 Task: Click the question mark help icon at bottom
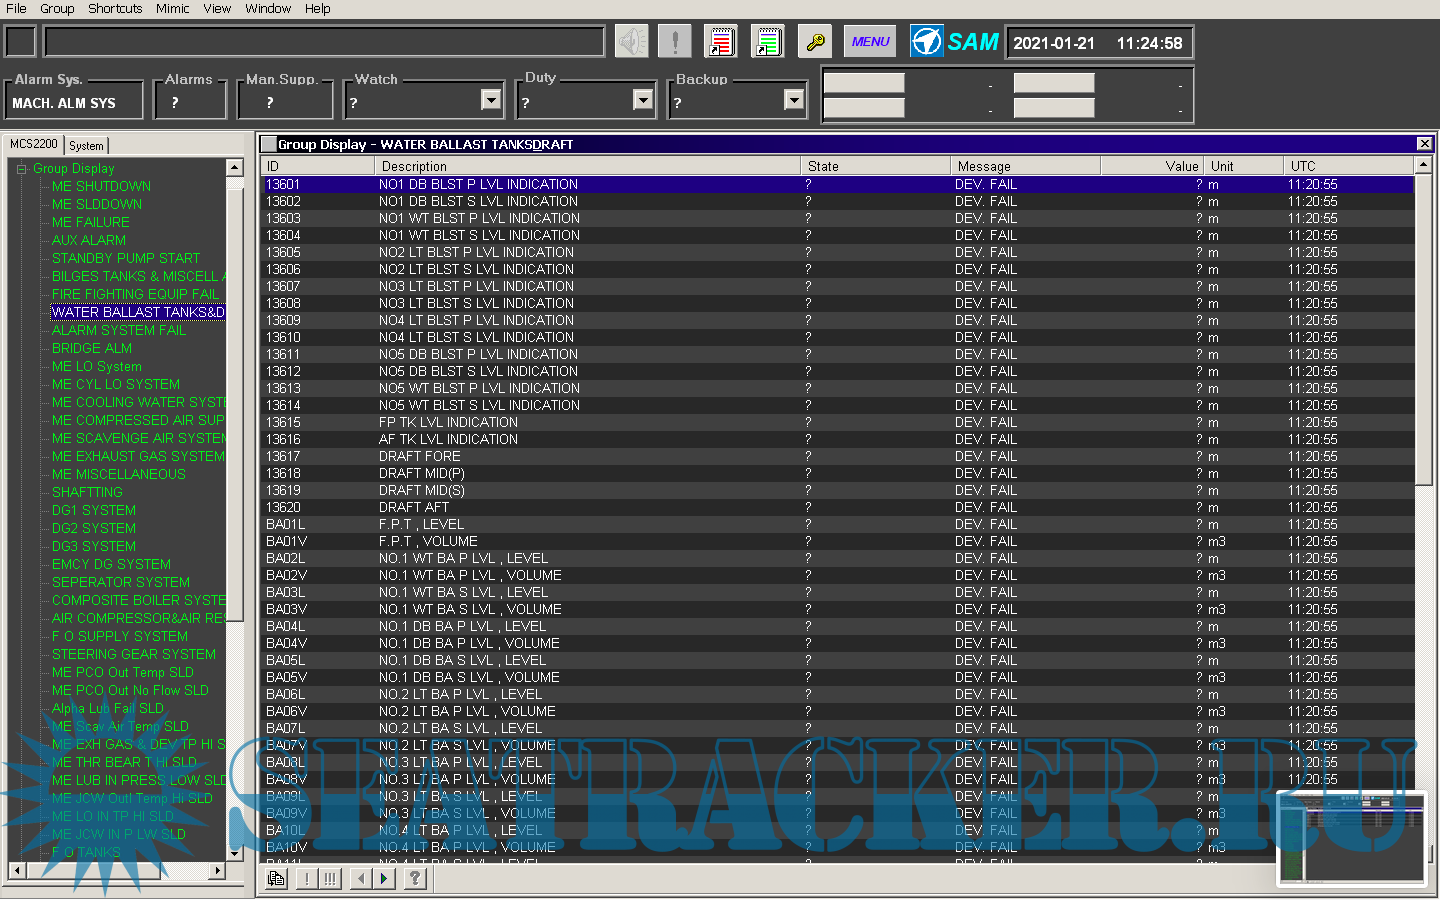[415, 879]
